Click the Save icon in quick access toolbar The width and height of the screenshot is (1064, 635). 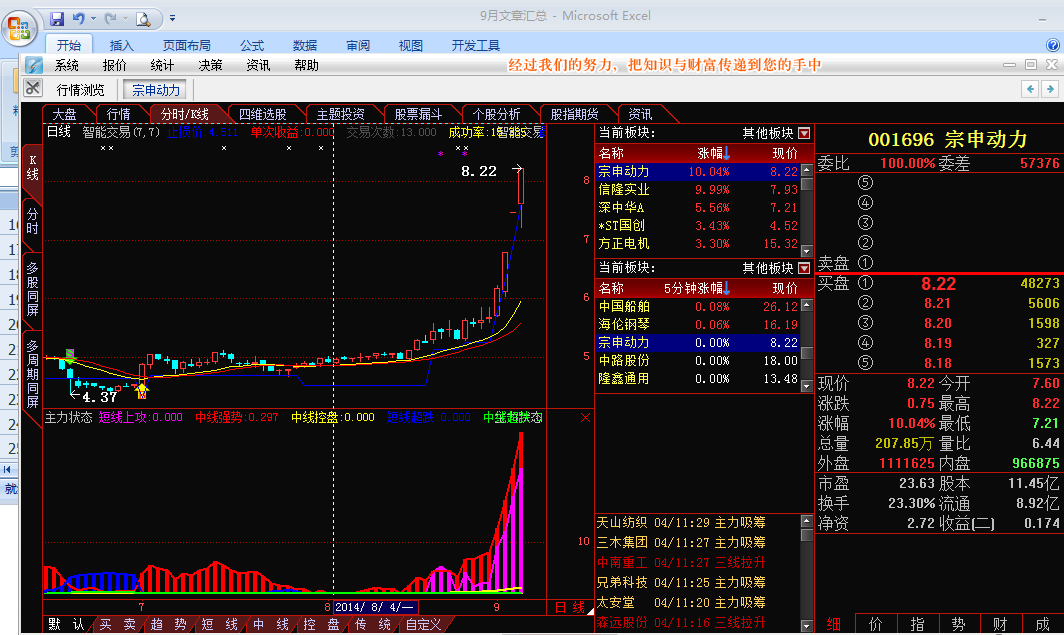pyautogui.click(x=58, y=18)
